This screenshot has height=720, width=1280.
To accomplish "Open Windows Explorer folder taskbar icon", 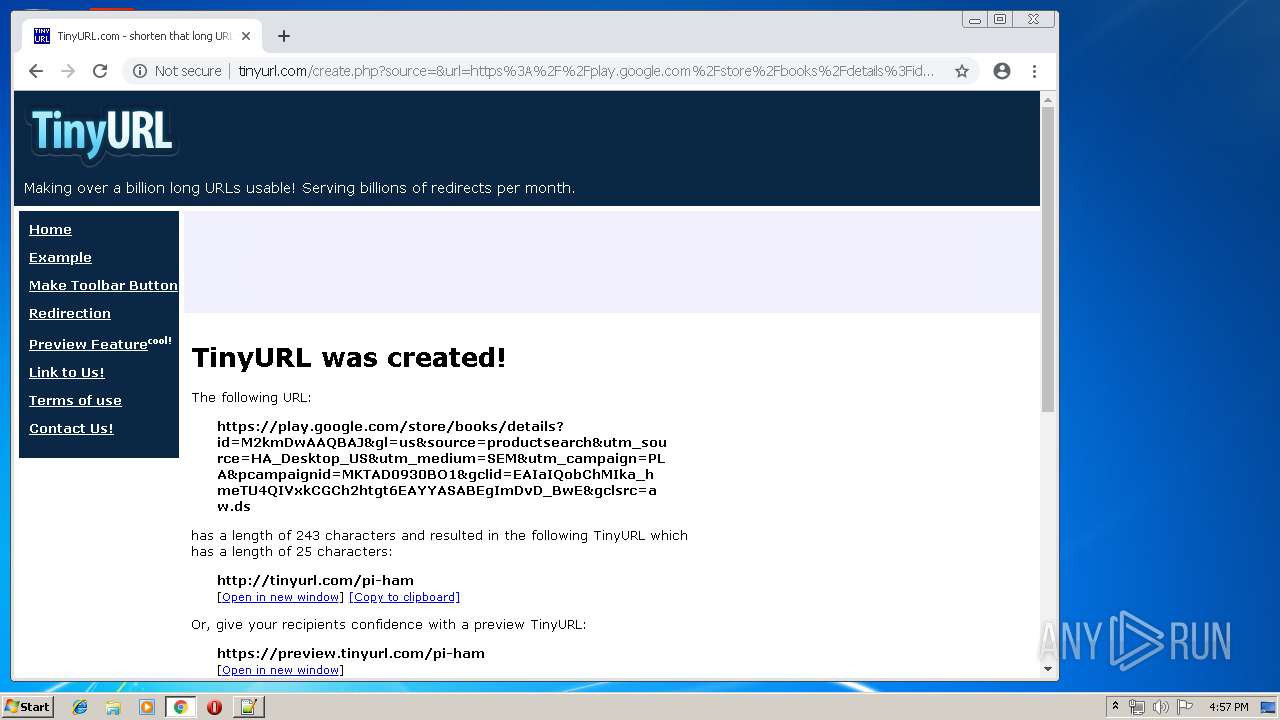I will tap(113, 707).
